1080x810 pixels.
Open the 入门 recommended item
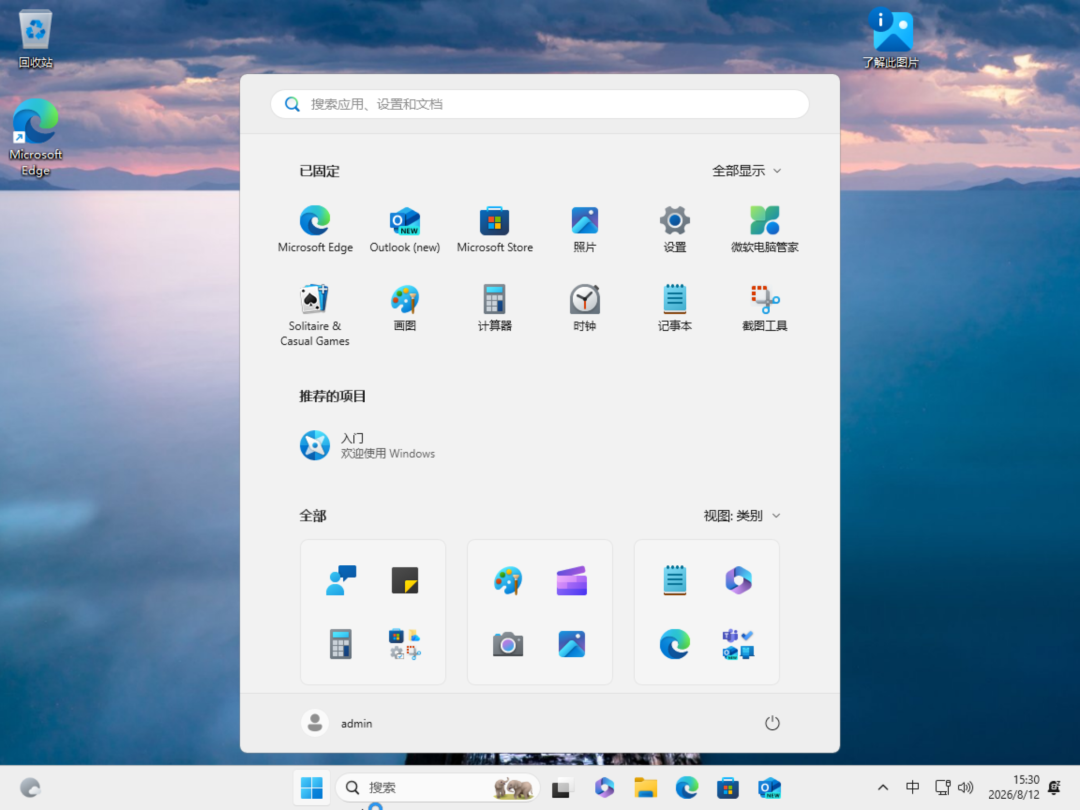pos(368,446)
